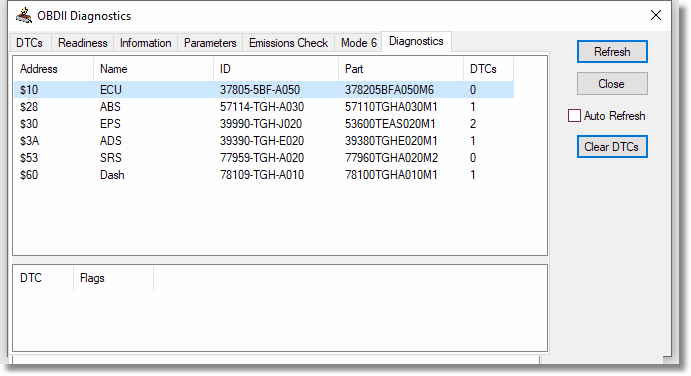The height and width of the screenshot is (376, 691).
Task: Close the OBDII Diagnostics window
Action: coord(656,15)
